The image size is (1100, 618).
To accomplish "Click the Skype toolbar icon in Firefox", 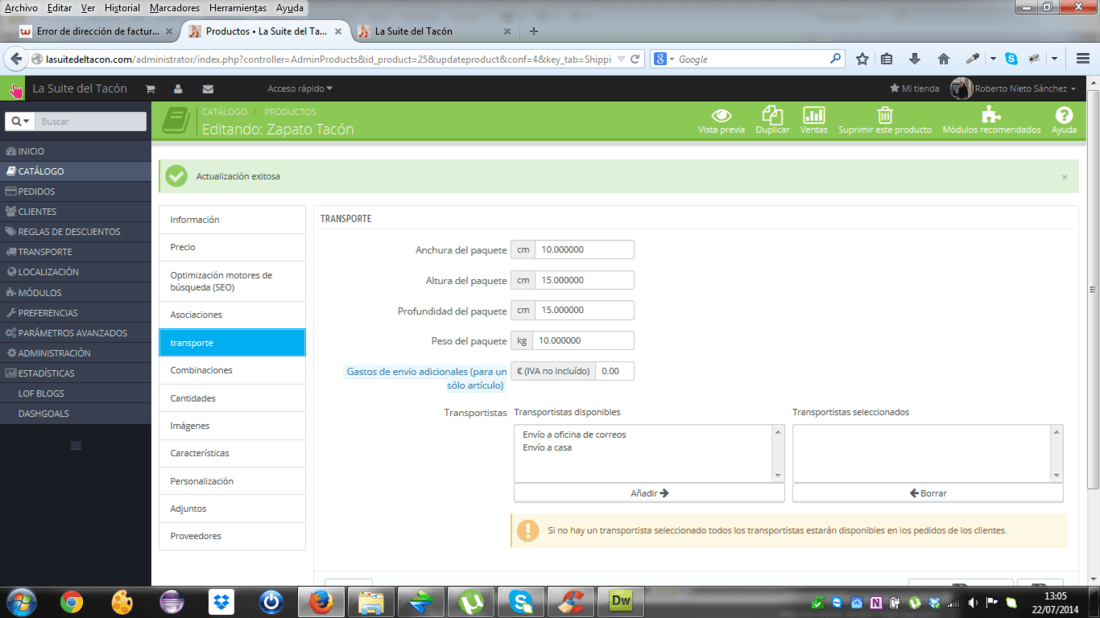I will [1011, 59].
